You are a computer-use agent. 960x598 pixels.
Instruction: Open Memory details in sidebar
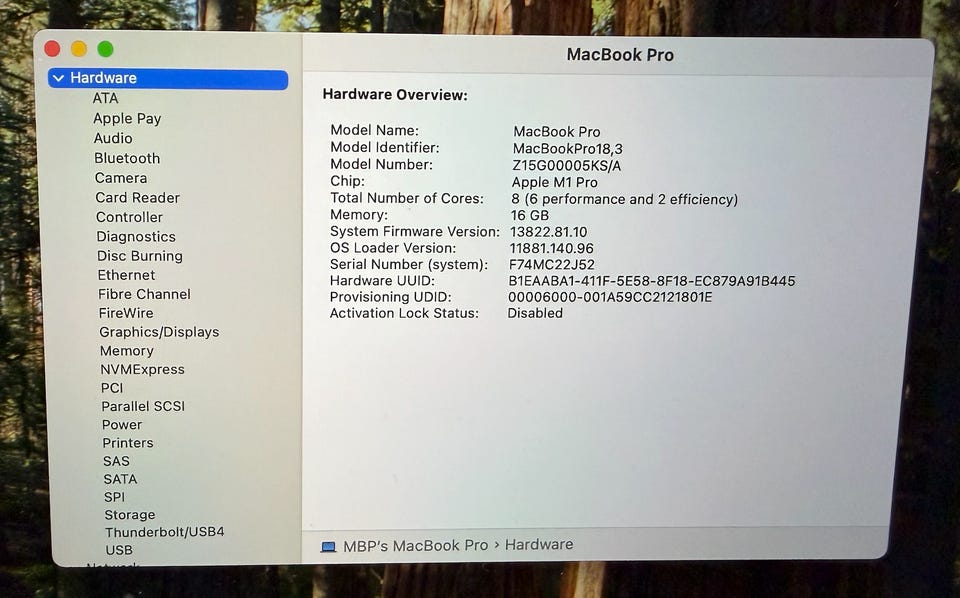point(127,351)
